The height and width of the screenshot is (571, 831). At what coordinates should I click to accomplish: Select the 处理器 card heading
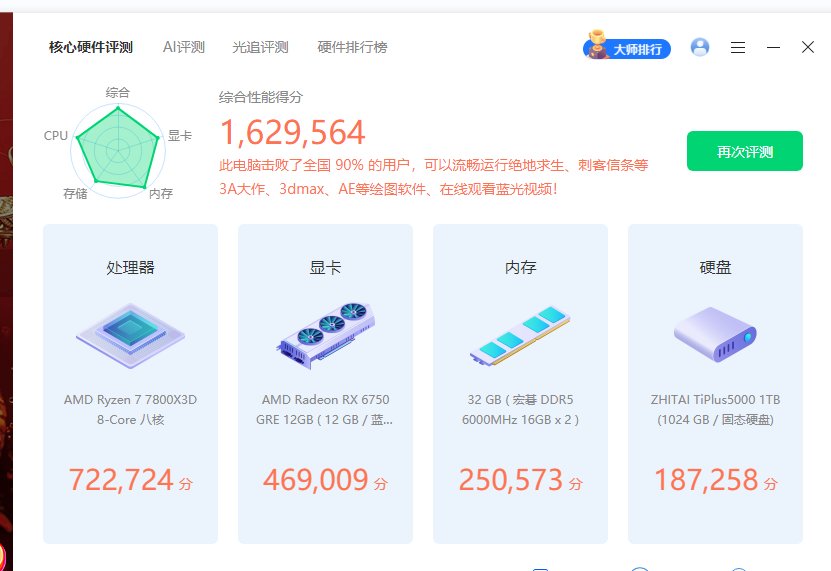(x=130, y=267)
